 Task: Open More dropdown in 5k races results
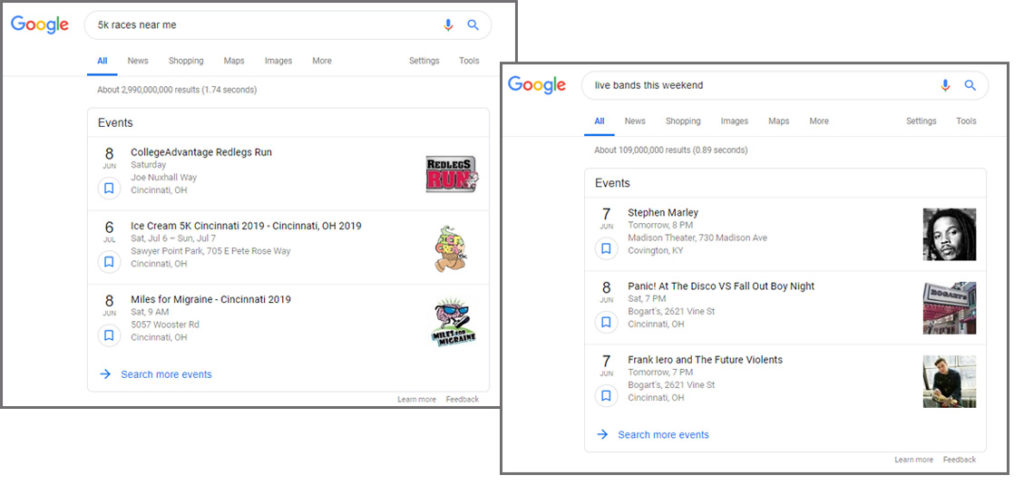click(x=321, y=61)
